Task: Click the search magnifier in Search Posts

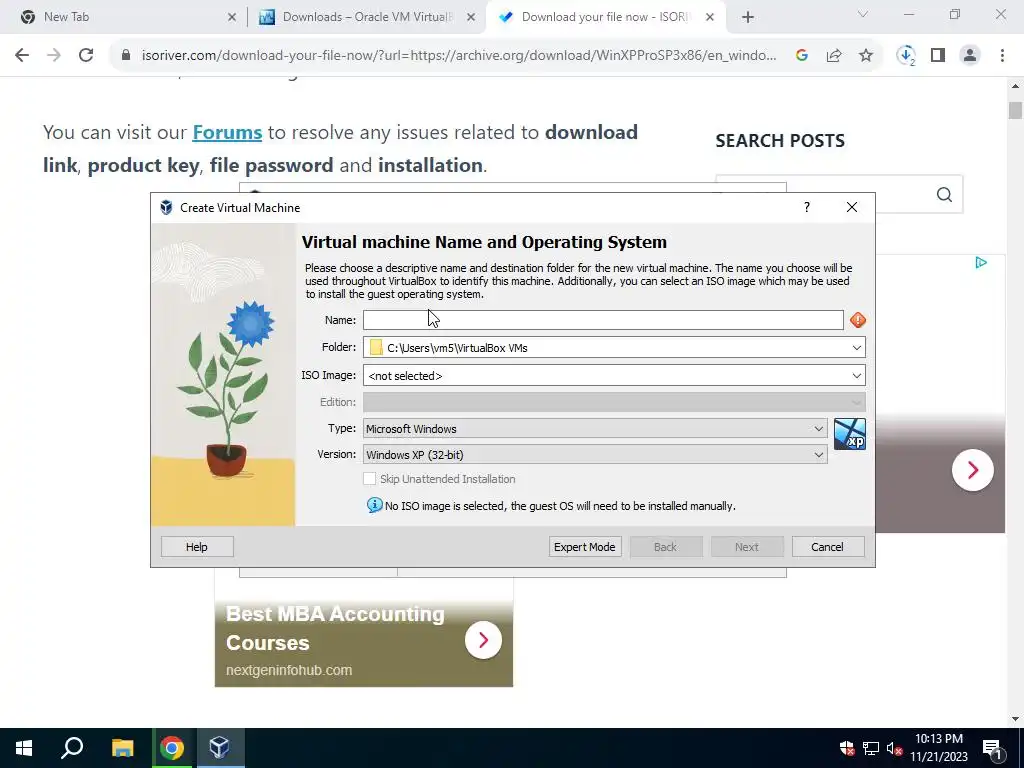Action: (x=944, y=195)
